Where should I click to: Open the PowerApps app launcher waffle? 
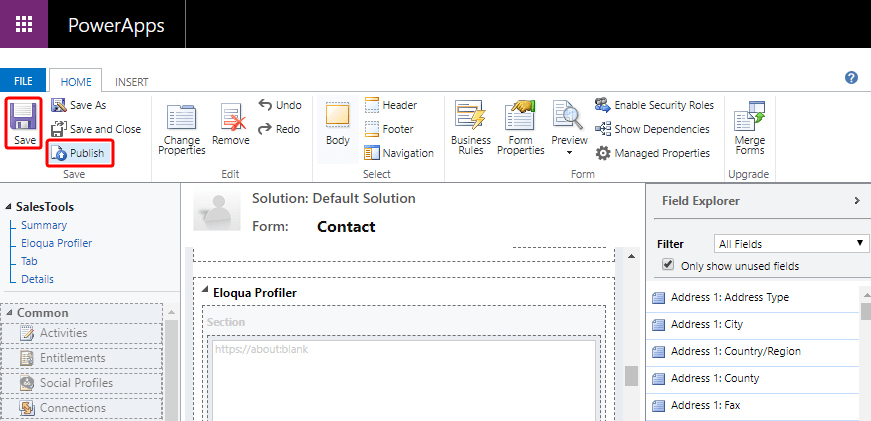[24, 24]
